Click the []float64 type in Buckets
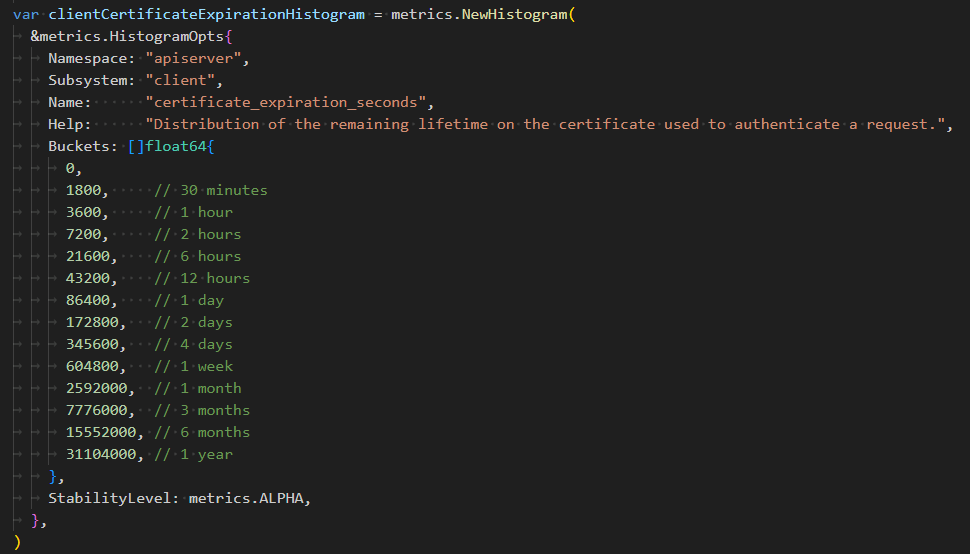Screen dimensions: 970x554 [x=167, y=147]
